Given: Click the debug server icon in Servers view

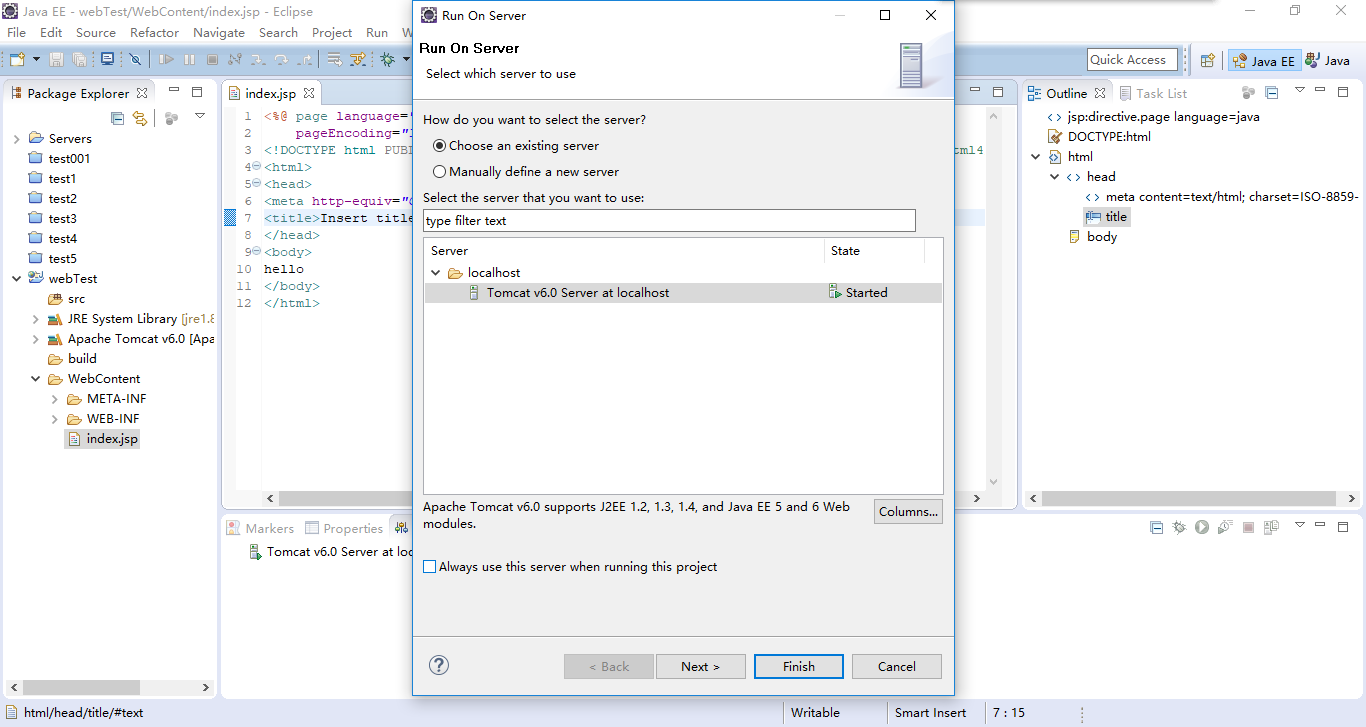Looking at the screenshot, I should point(1179,527).
